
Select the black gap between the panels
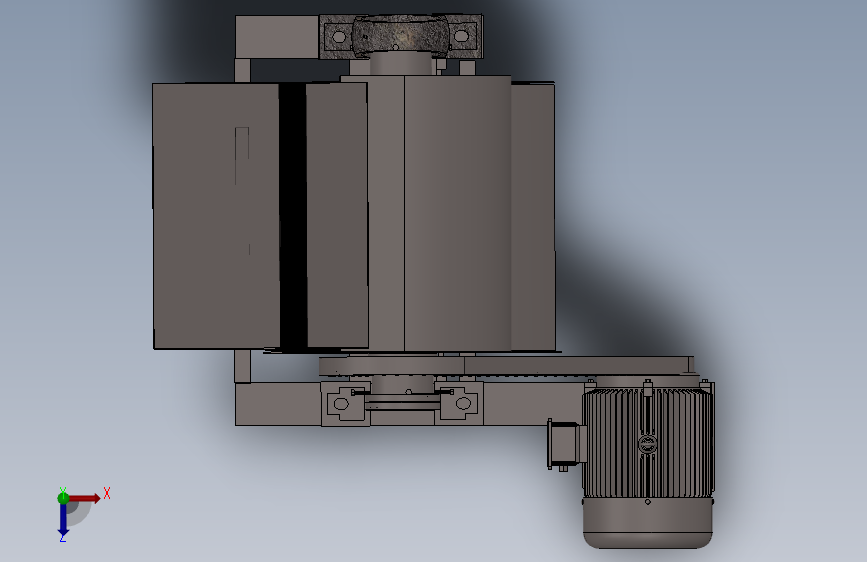[293, 216]
